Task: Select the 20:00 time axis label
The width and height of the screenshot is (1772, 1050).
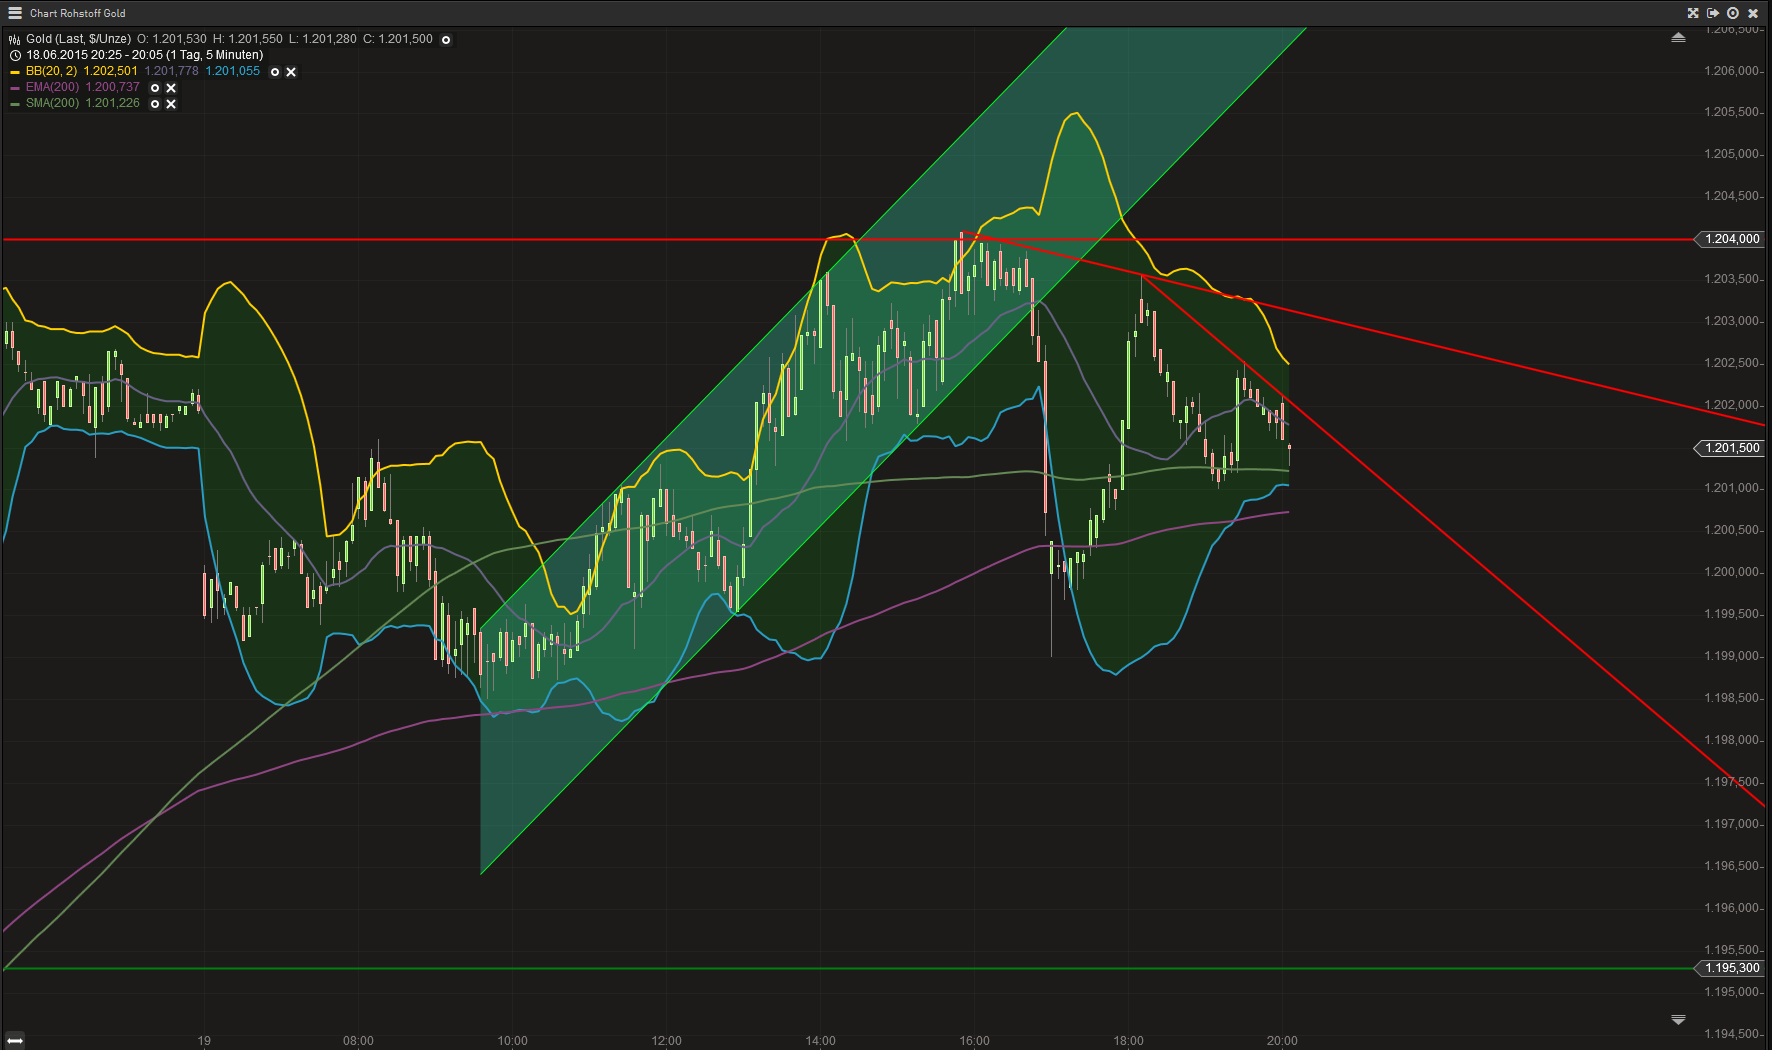Action: (x=1283, y=1040)
